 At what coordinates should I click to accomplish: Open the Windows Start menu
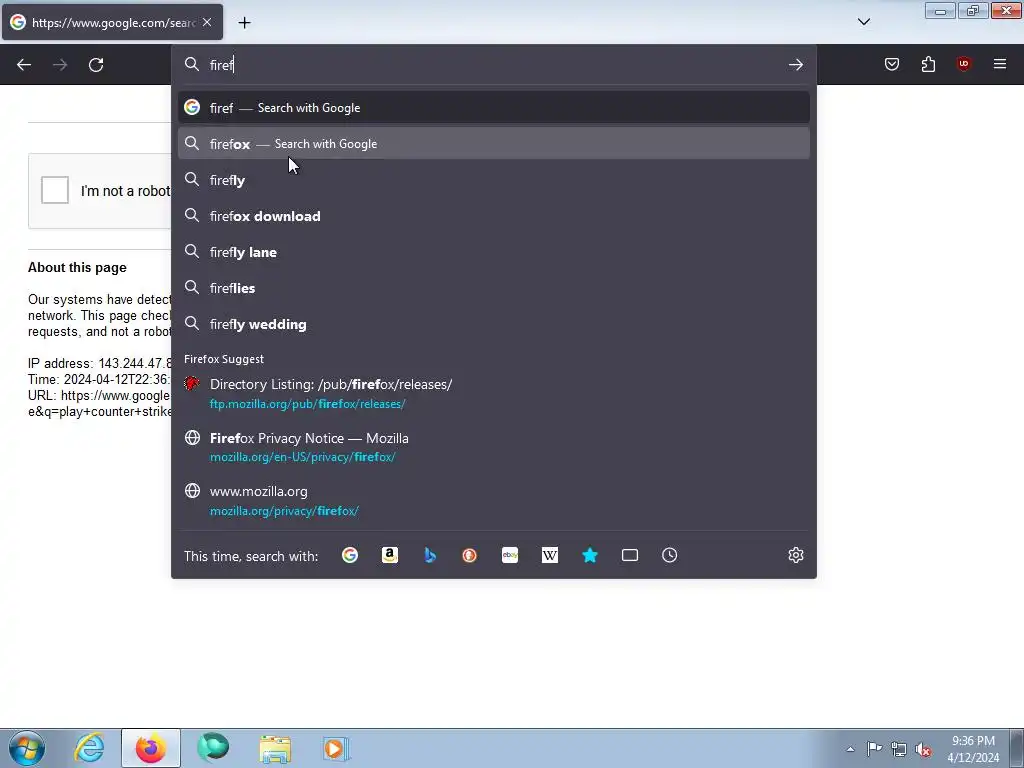click(27, 748)
